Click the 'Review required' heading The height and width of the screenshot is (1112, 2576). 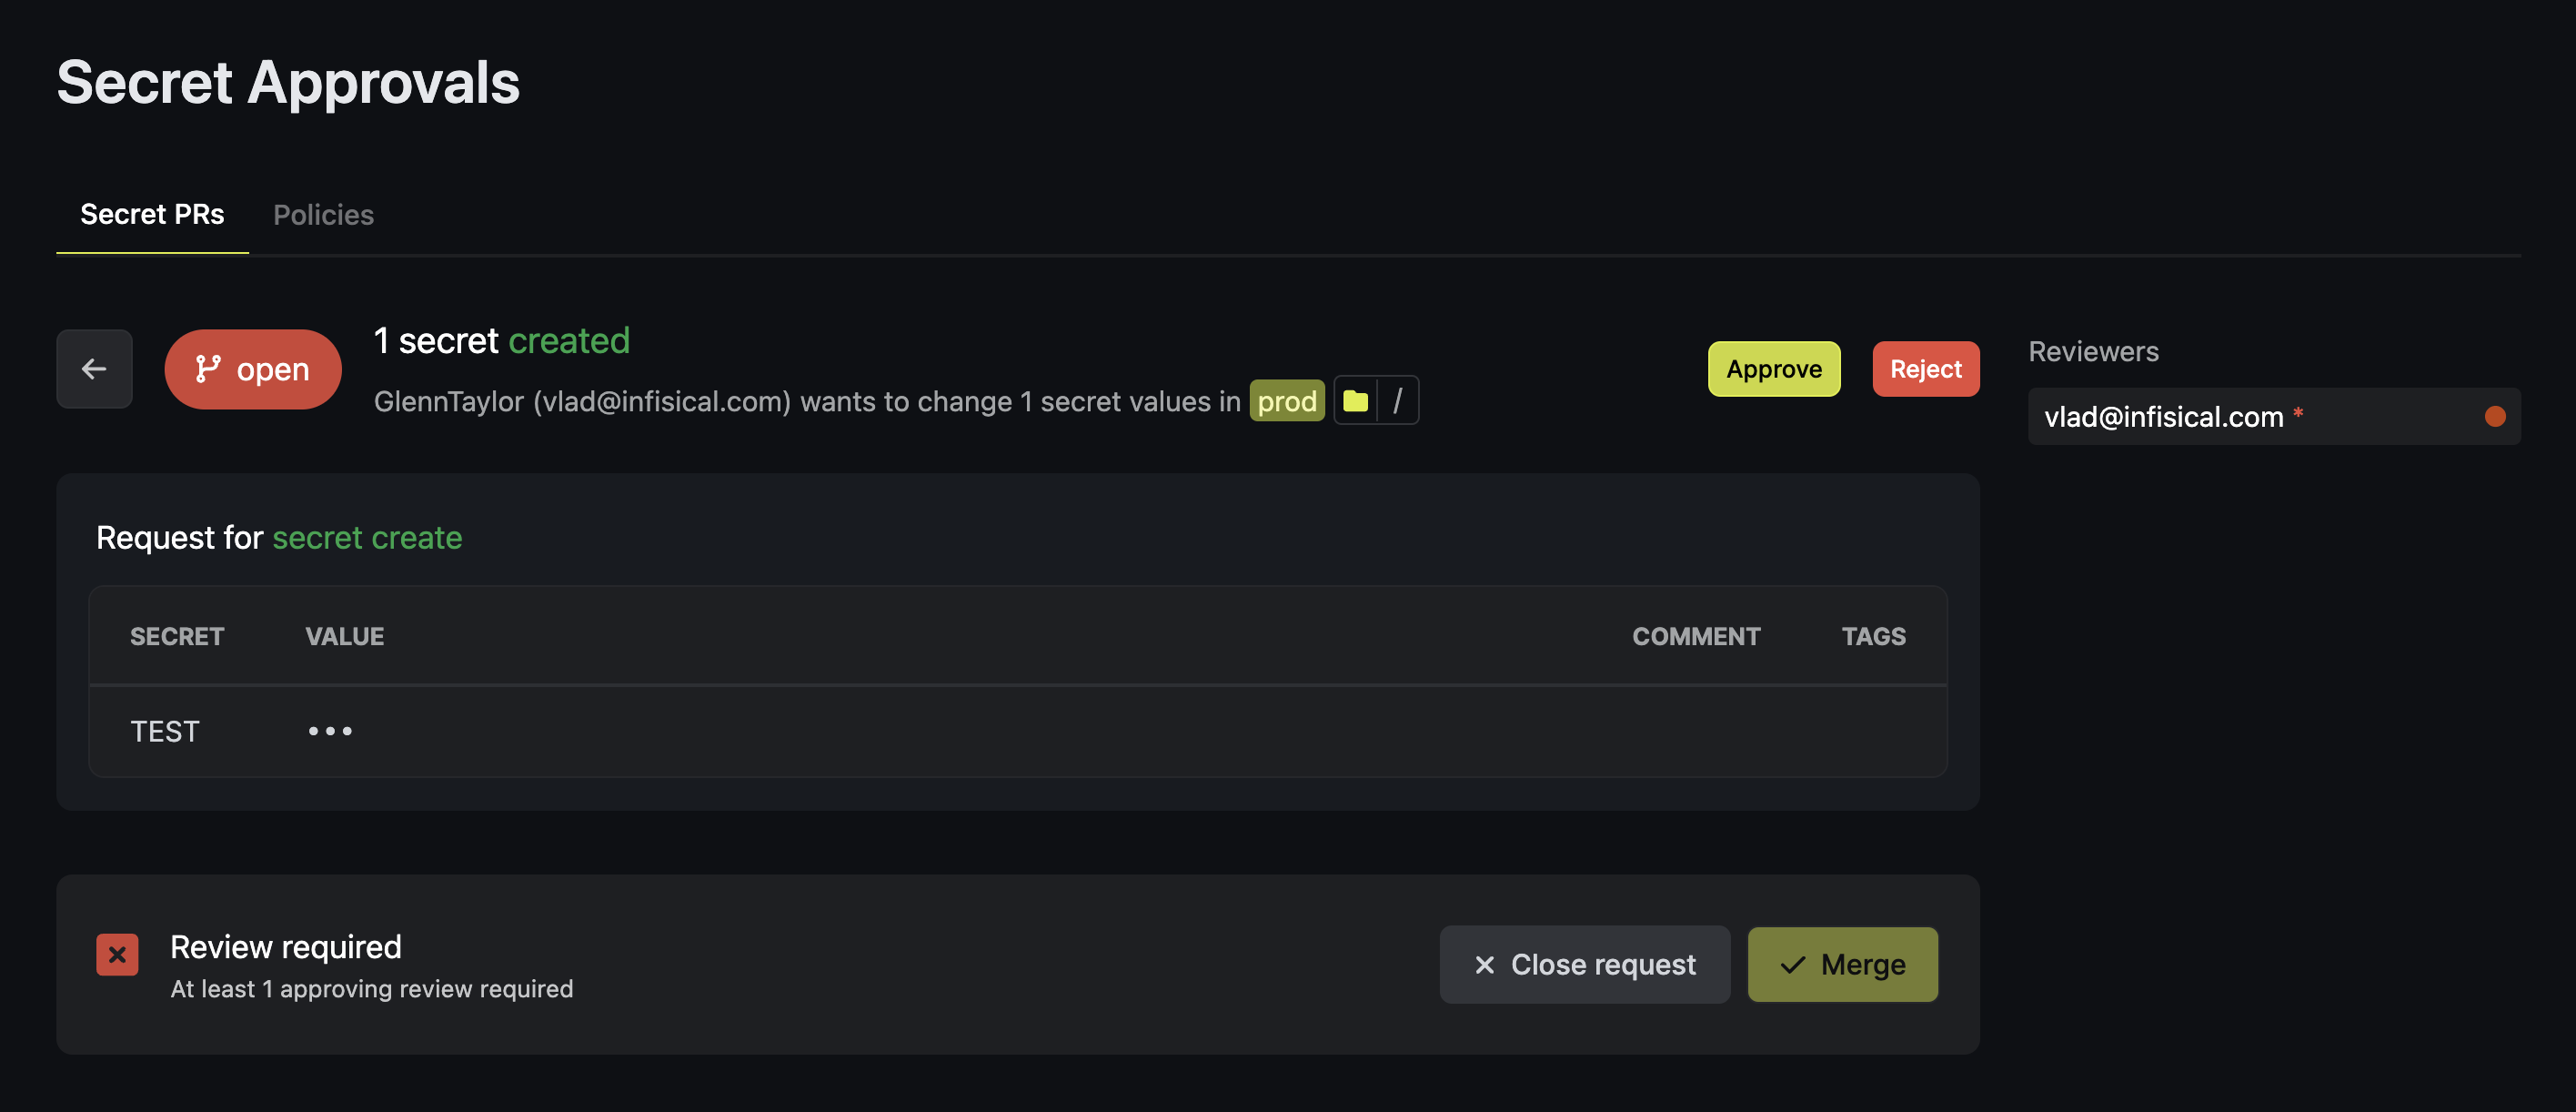[286, 946]
